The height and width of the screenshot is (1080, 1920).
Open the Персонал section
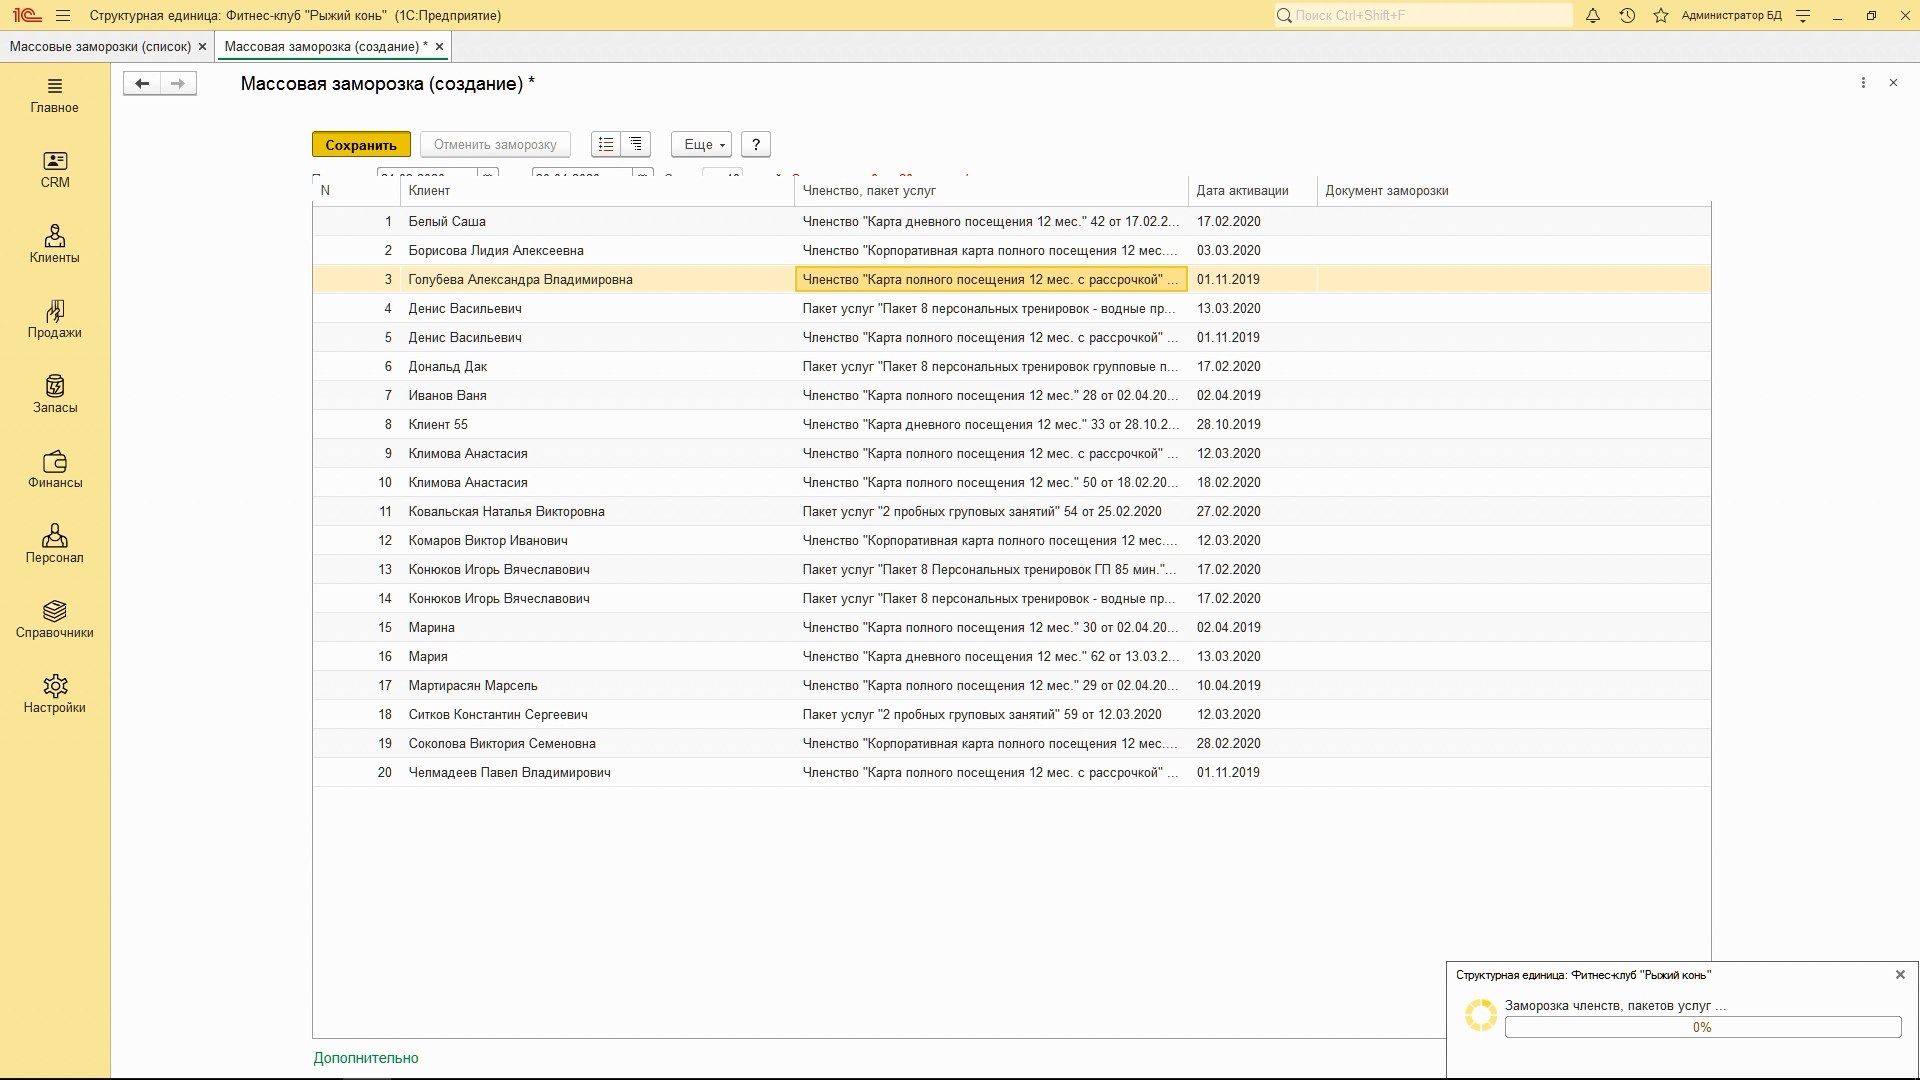55,546
